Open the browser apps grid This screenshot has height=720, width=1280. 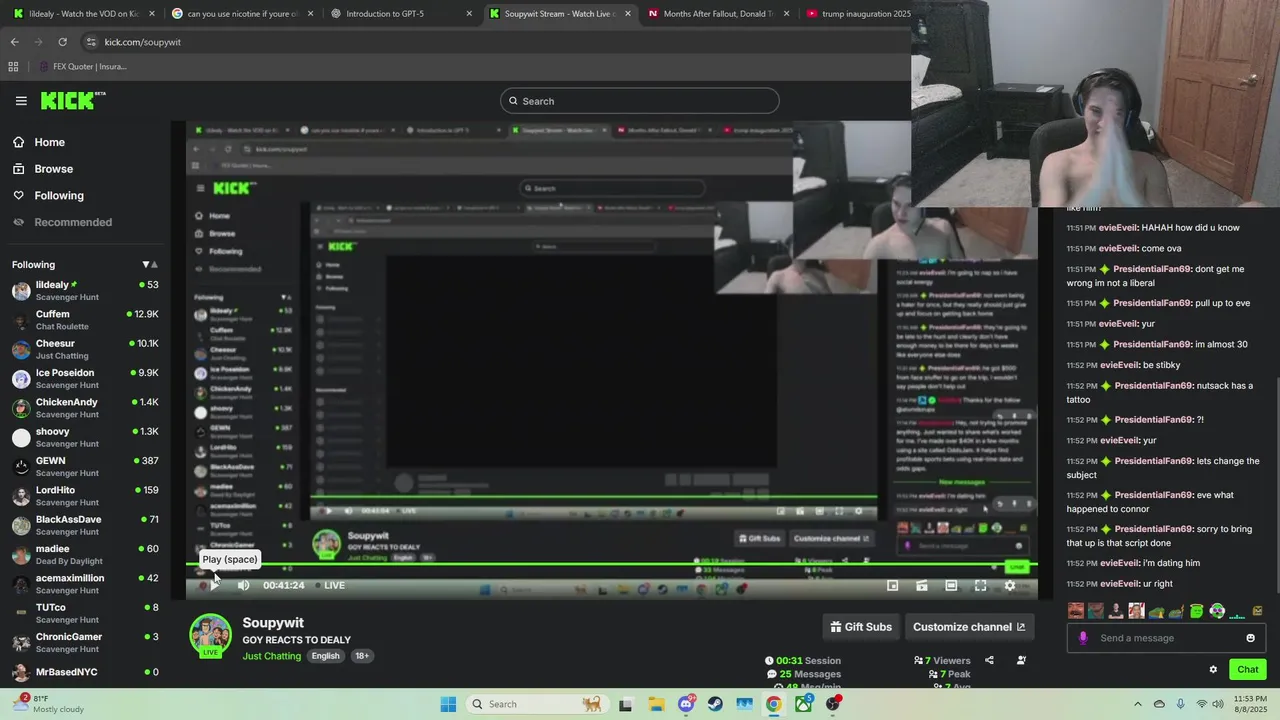click(13, 67)
